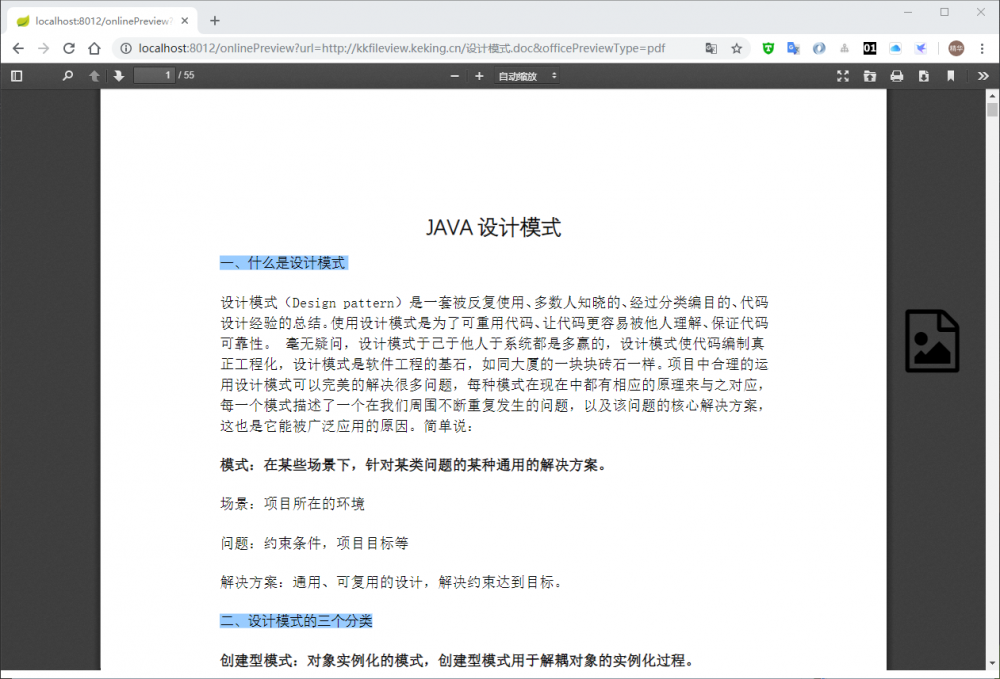Download the PDF file
This screenshot has width=1000, height=679.
click(924, 75)
